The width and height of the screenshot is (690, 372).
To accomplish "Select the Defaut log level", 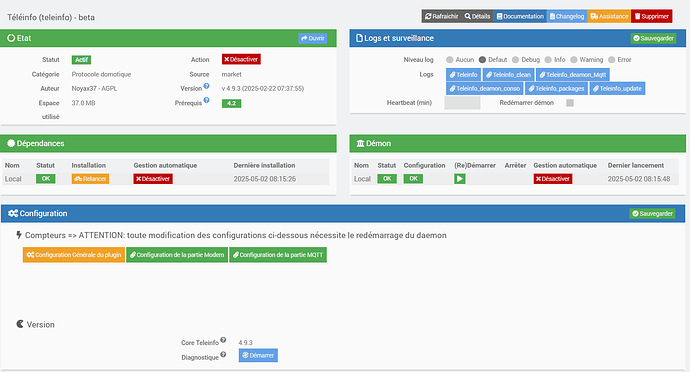I will coord(482,59).
